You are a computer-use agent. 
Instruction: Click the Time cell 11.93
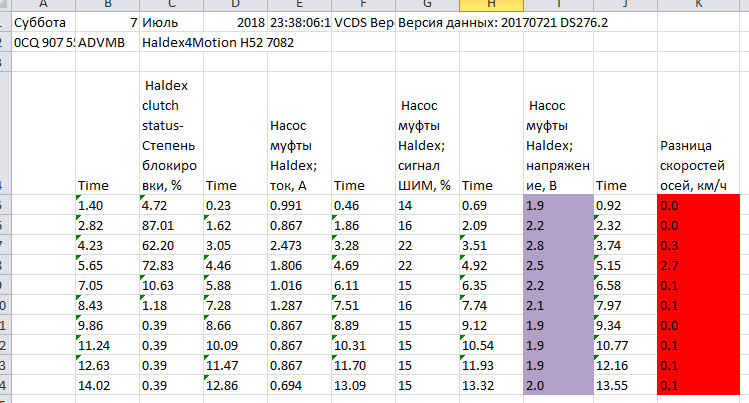pyautogui.click(x=492, y=365)
